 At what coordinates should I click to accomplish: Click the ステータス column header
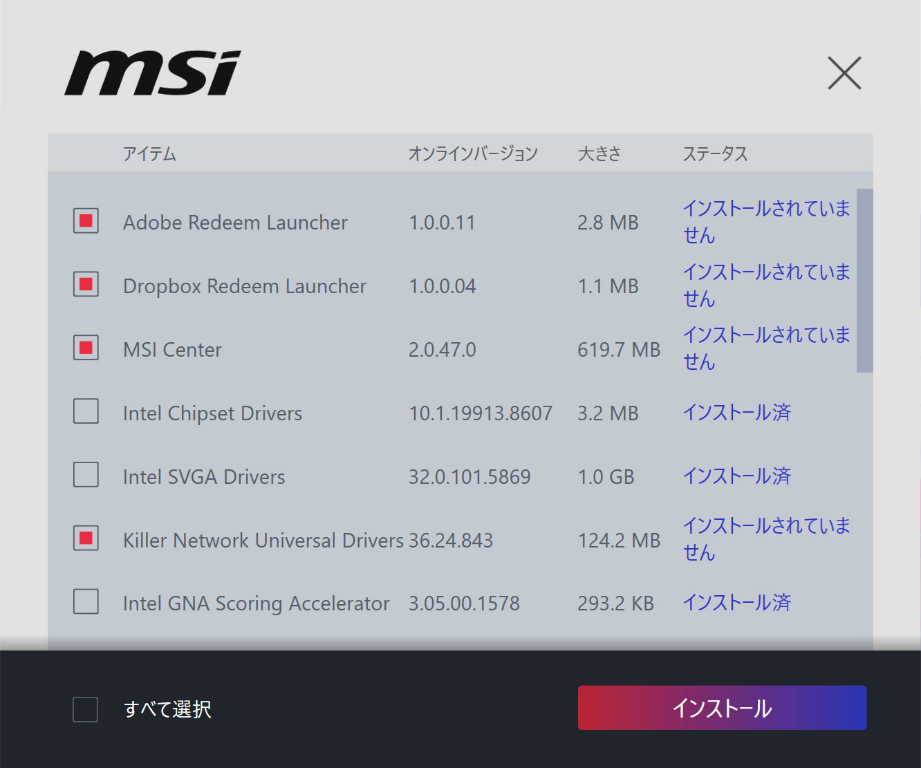point(715,154)
